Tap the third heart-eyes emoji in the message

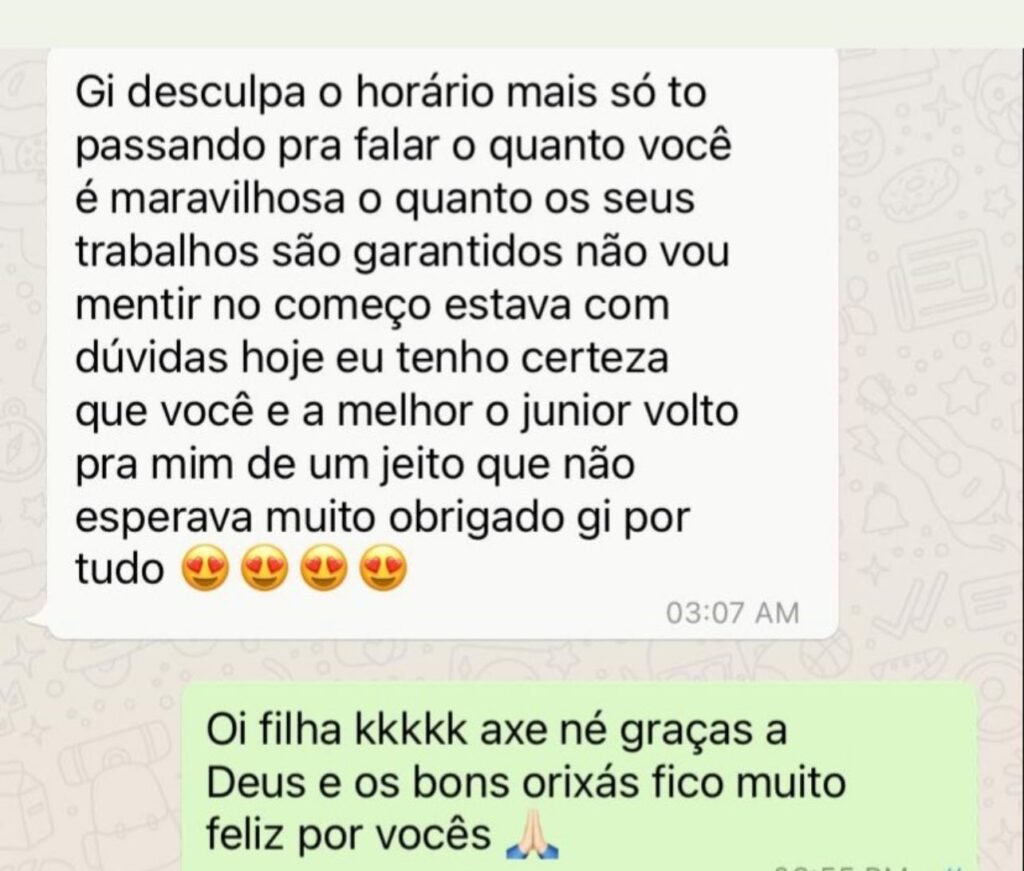[325, 567]
